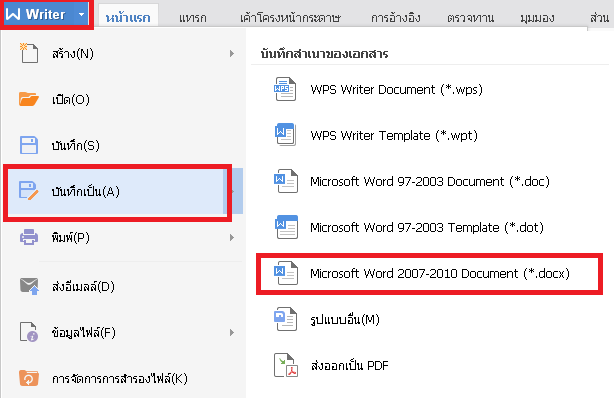The width and height of the screenshot is (614, 398).
Task: Click the save-as icon with pencil
Action: pos(29,191)
